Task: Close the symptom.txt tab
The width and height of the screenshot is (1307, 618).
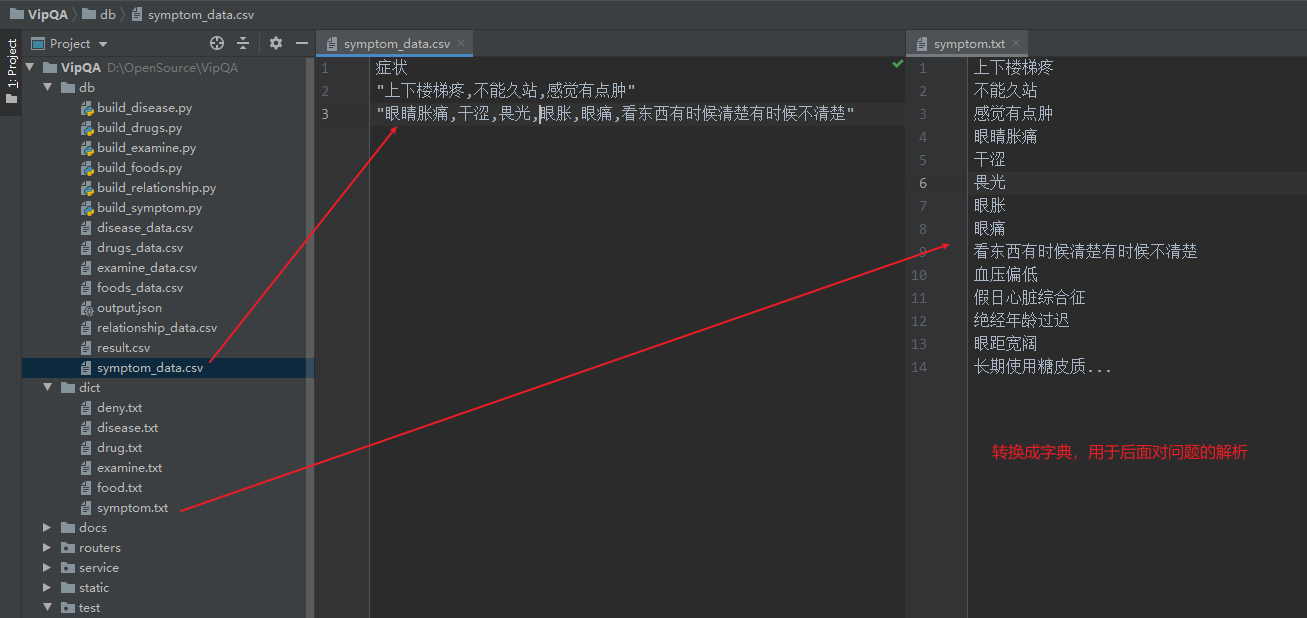Action: pyautogui.click(x=1016, y=44)
